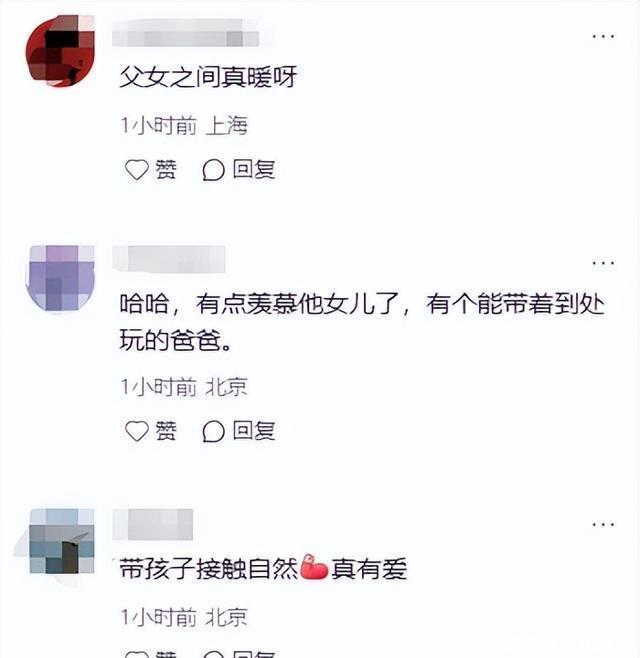Click reply bubble icon under 哈哈，有点羡慕 comment
The image size is (640, 658).
213,431
